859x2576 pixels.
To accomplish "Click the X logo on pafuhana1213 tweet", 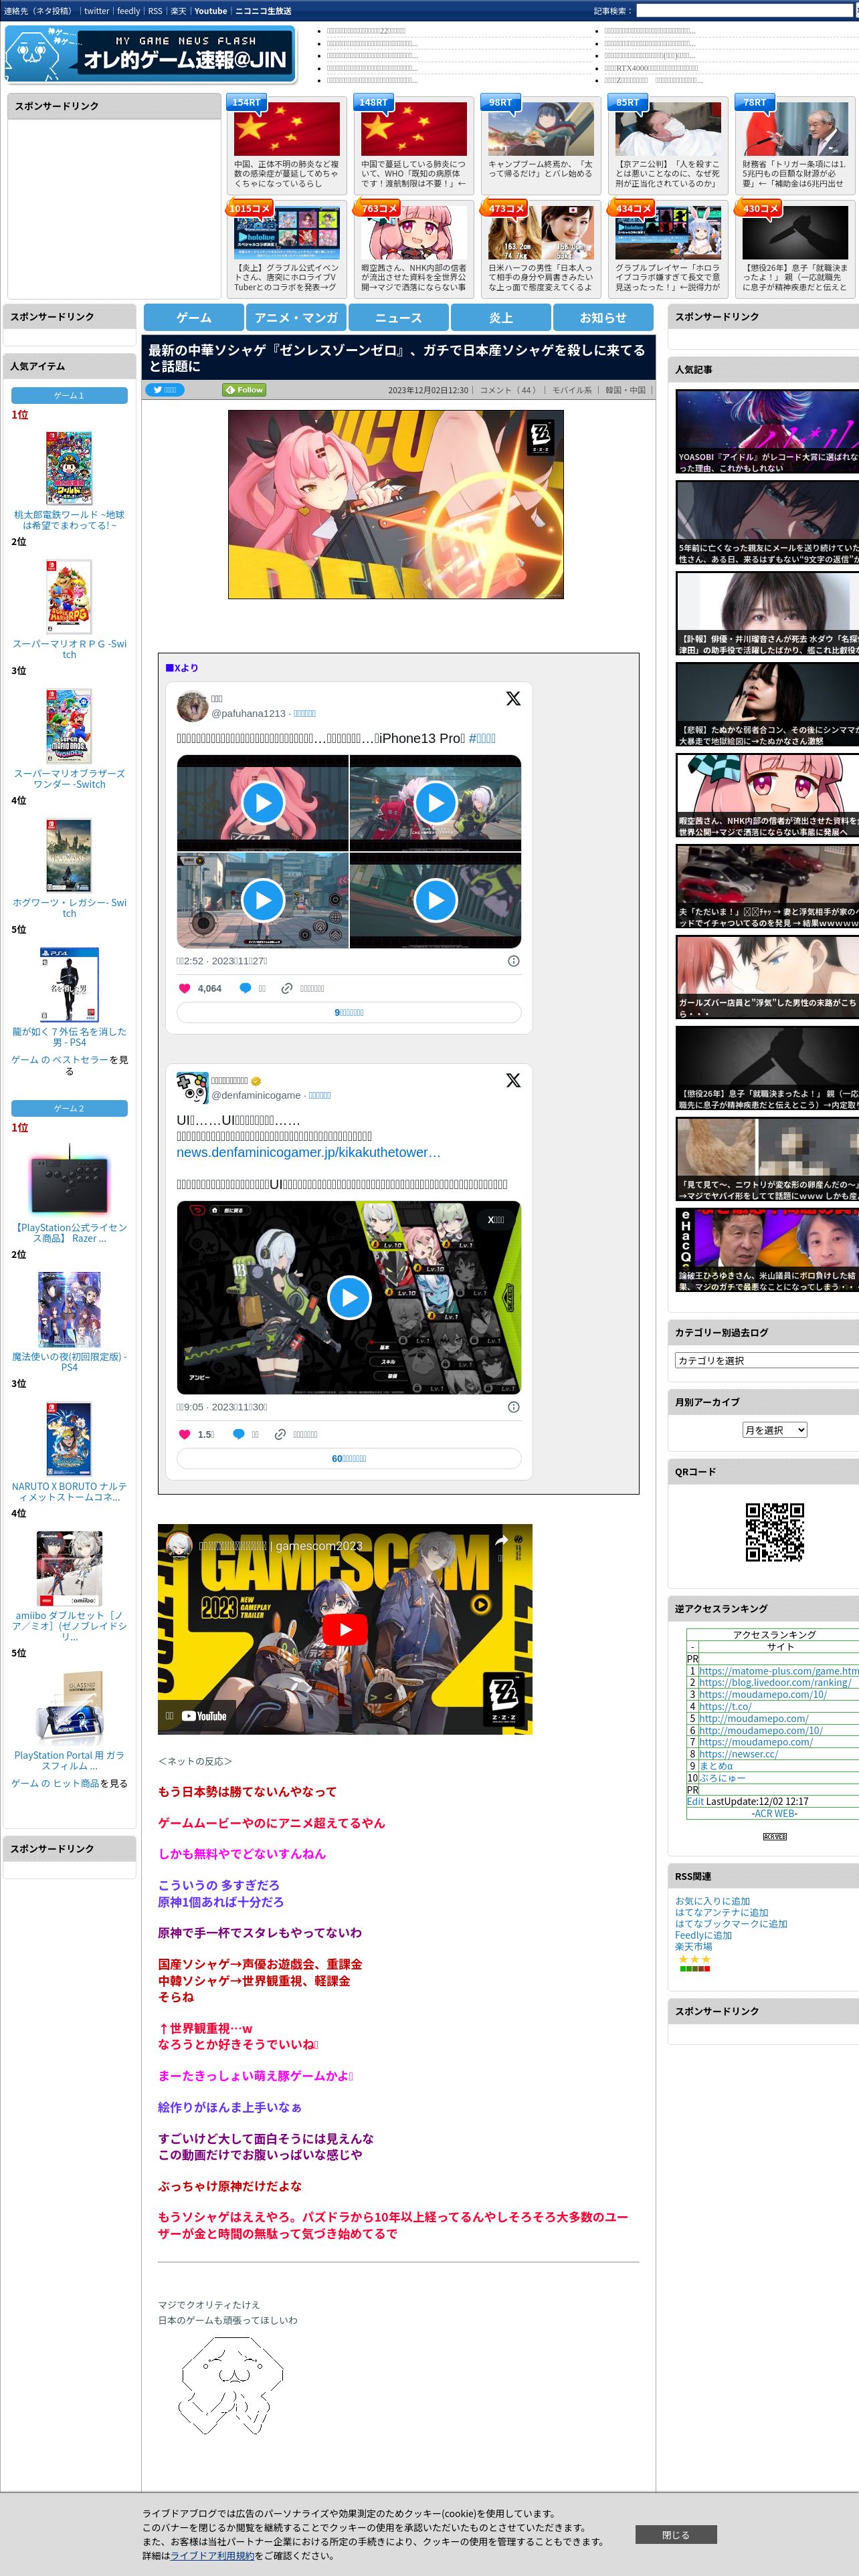I will point(513,699).
